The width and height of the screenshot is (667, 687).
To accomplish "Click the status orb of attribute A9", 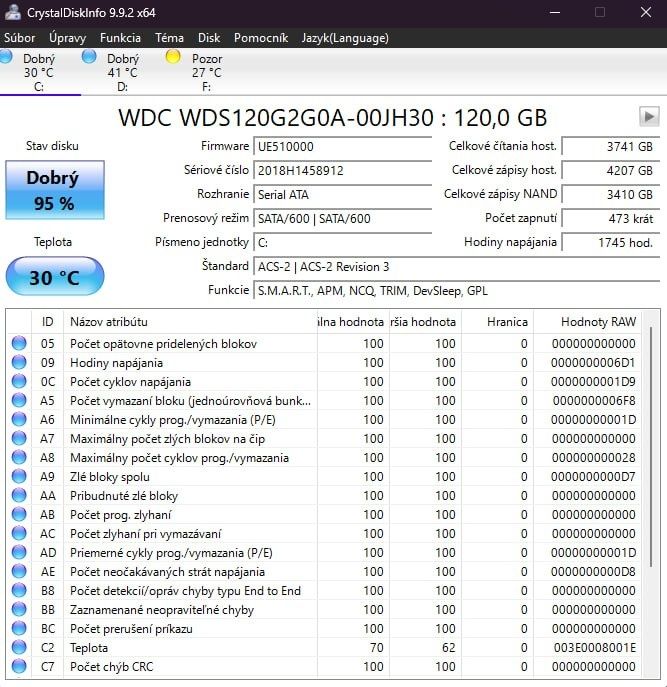I will click(19, 476).
